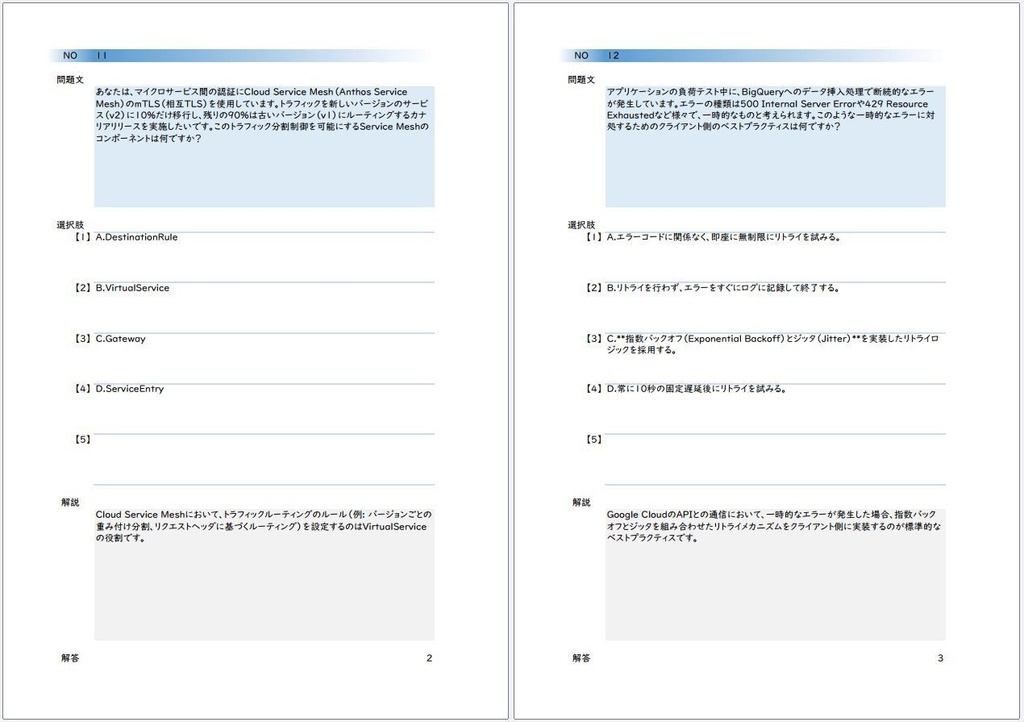Click 問題文 label on question 12 page
Image resolution: width=1024 pixels, height=722 pixels.
[x=581, y=80]
